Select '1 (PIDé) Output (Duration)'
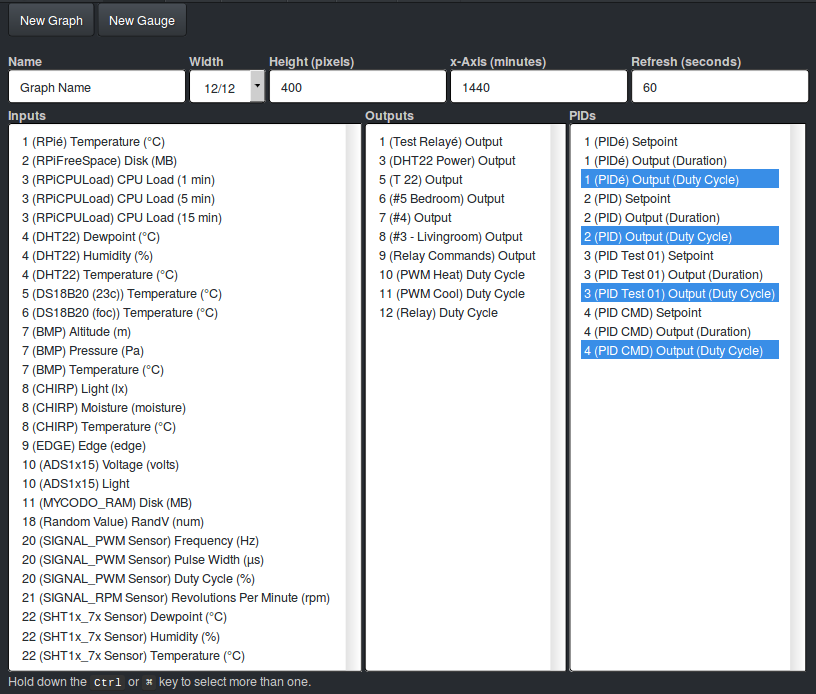The height and width of the screenshot is (694, 816). tap(680, 161)
